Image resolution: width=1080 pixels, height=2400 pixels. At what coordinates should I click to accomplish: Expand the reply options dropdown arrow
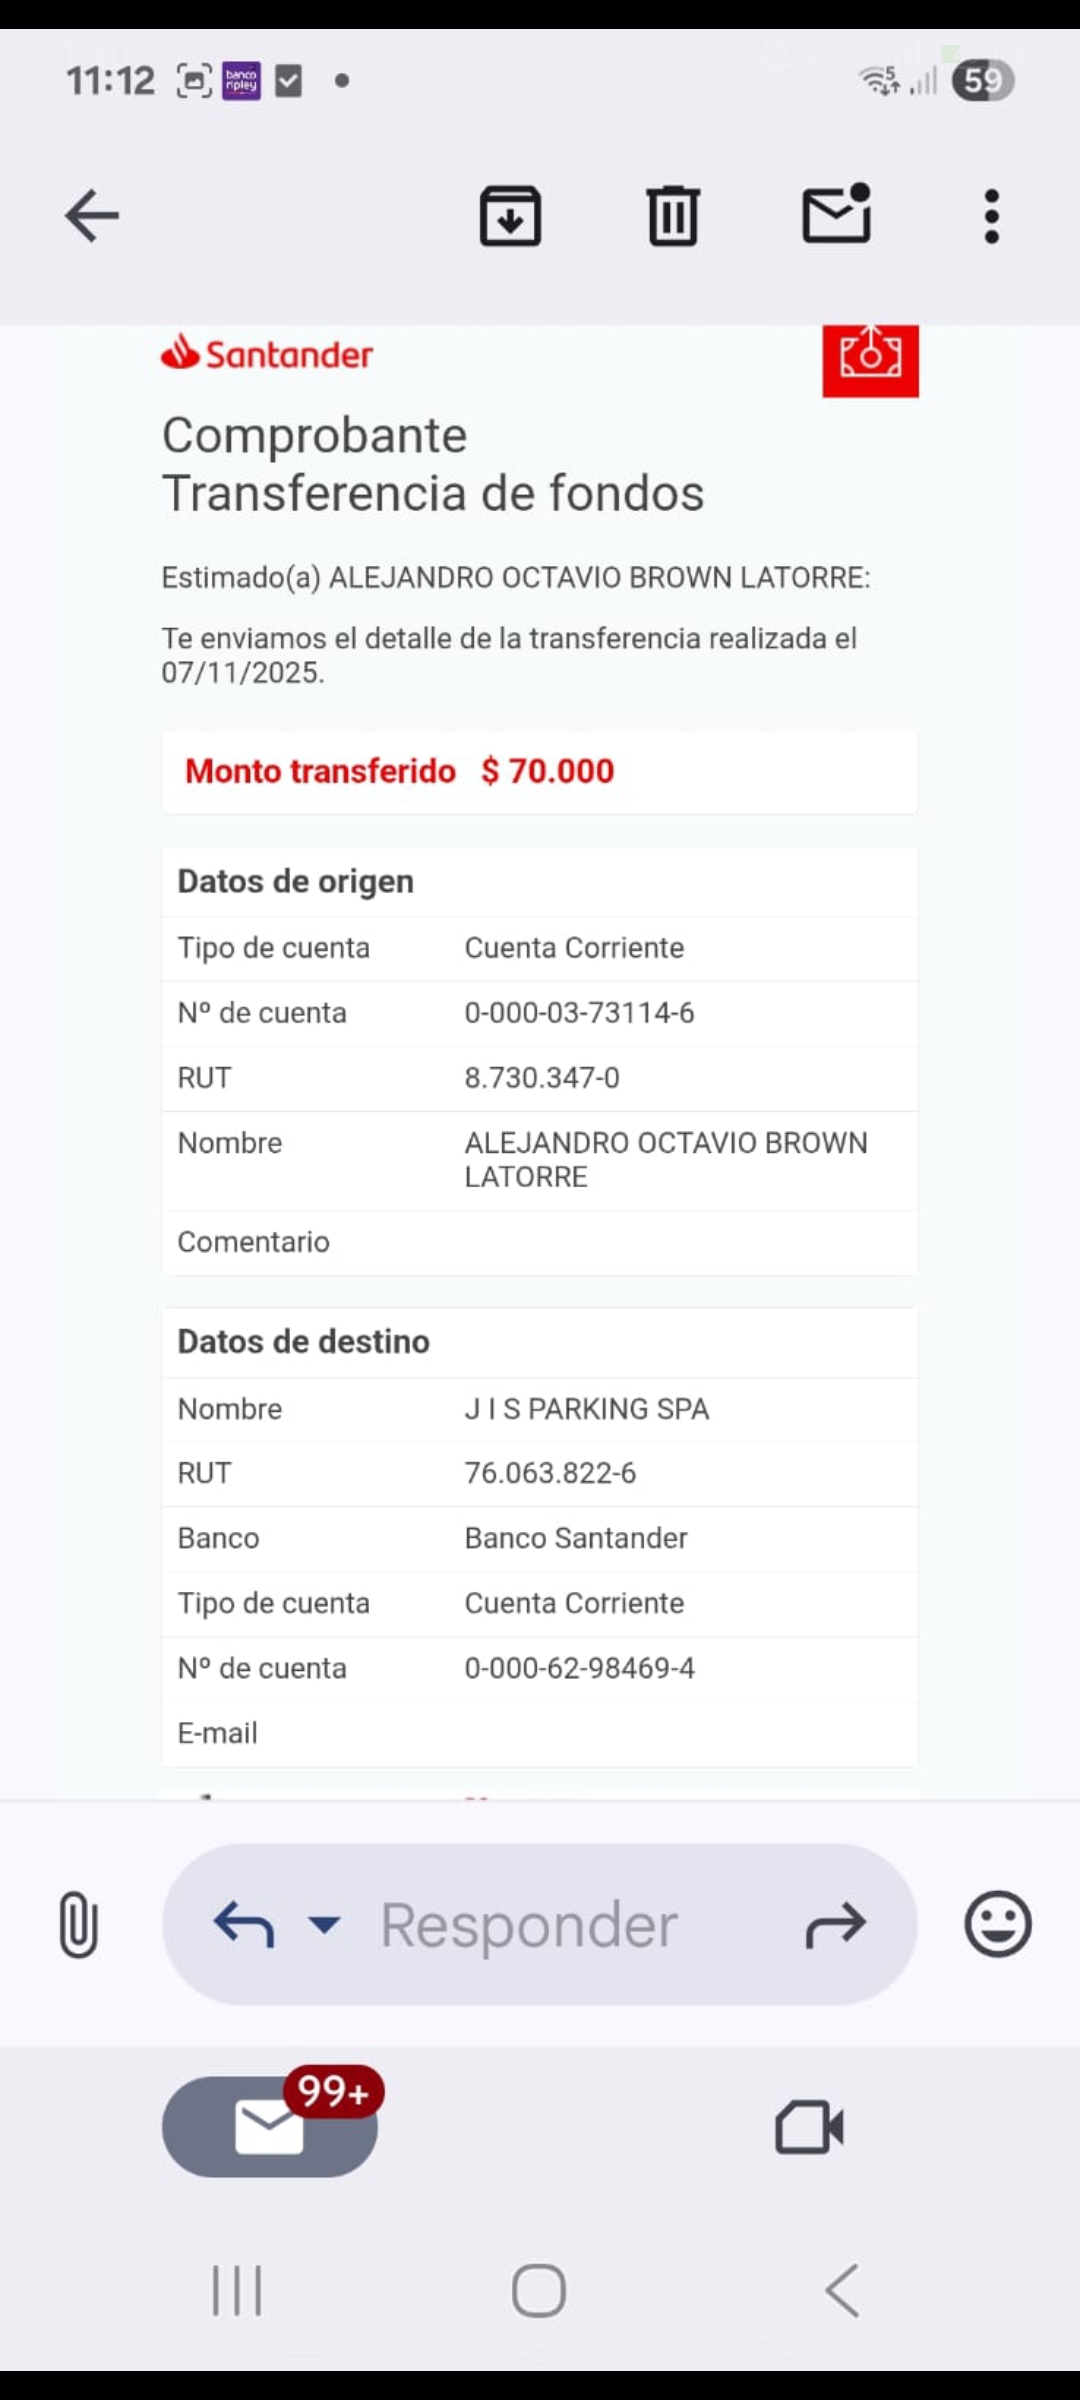point(324,1924)
